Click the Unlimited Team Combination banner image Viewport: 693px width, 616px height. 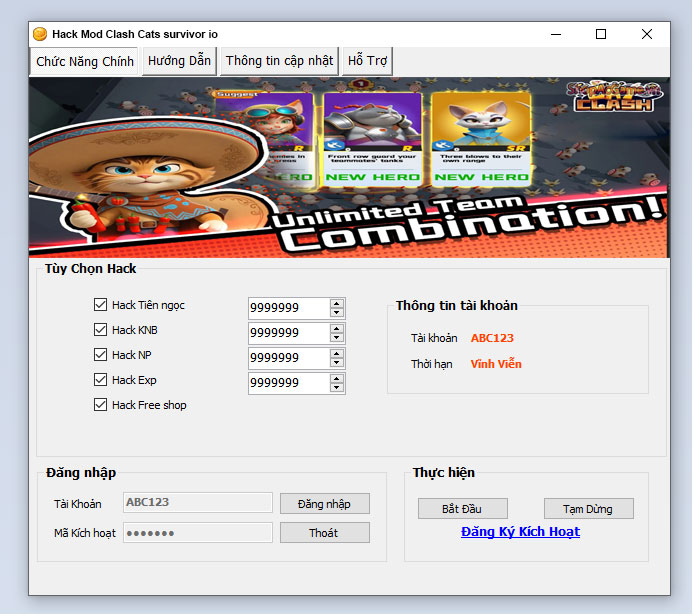[x=349, y=168]
